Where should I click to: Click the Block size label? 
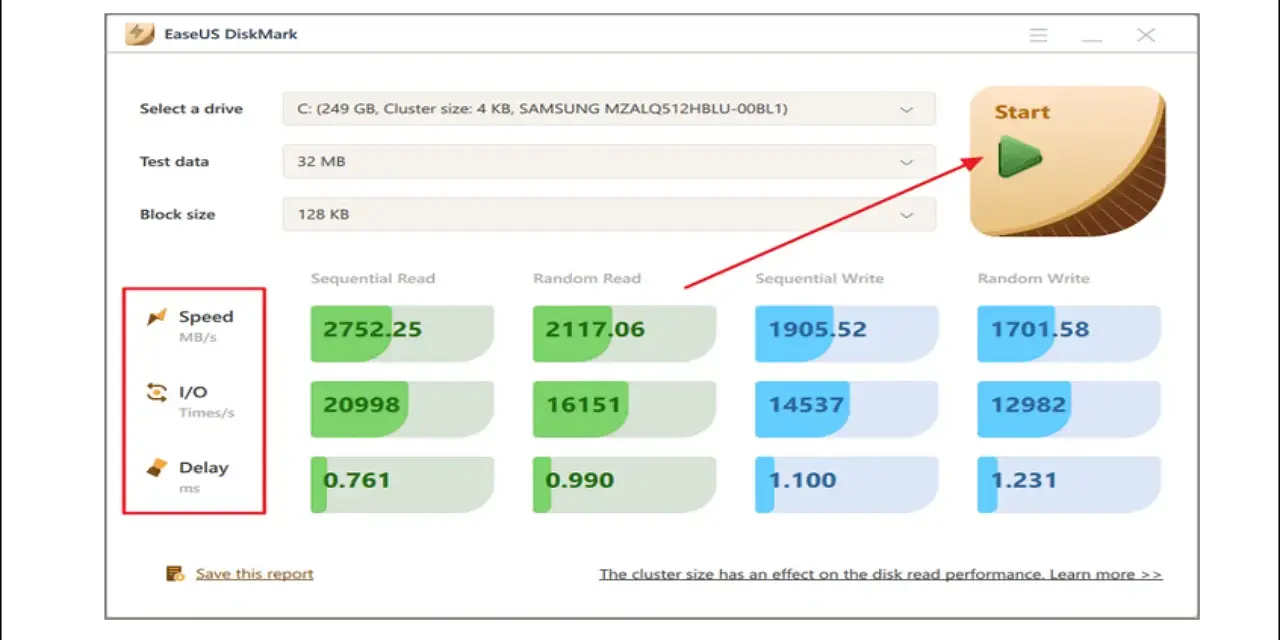[177, 215]
